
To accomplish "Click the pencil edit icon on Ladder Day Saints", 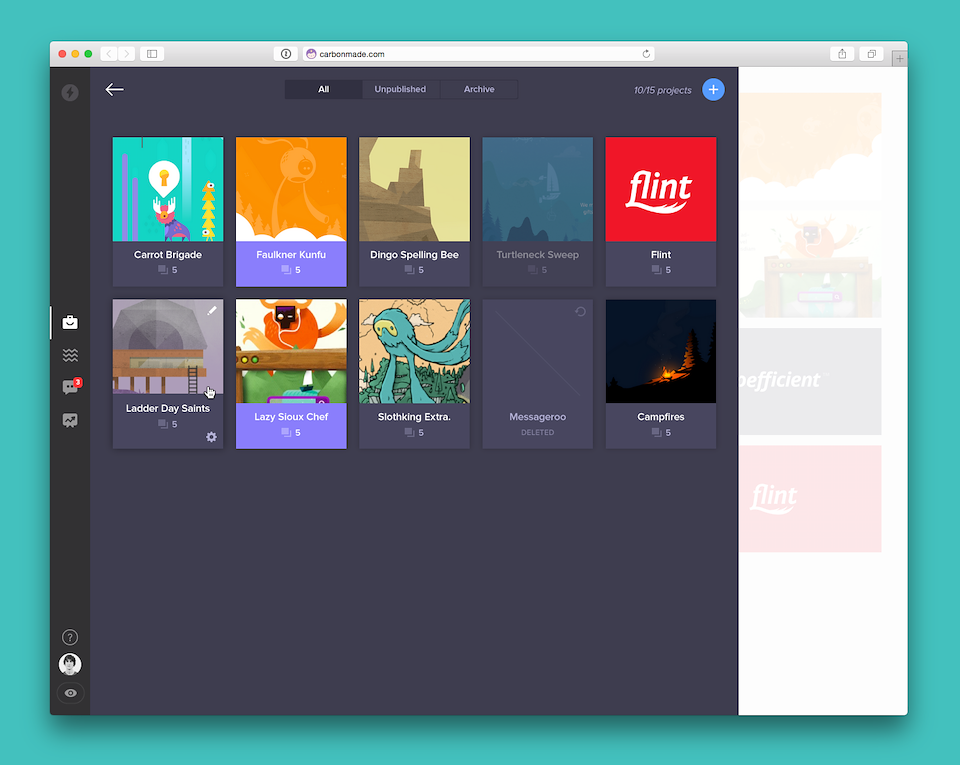I will [211, 312].
